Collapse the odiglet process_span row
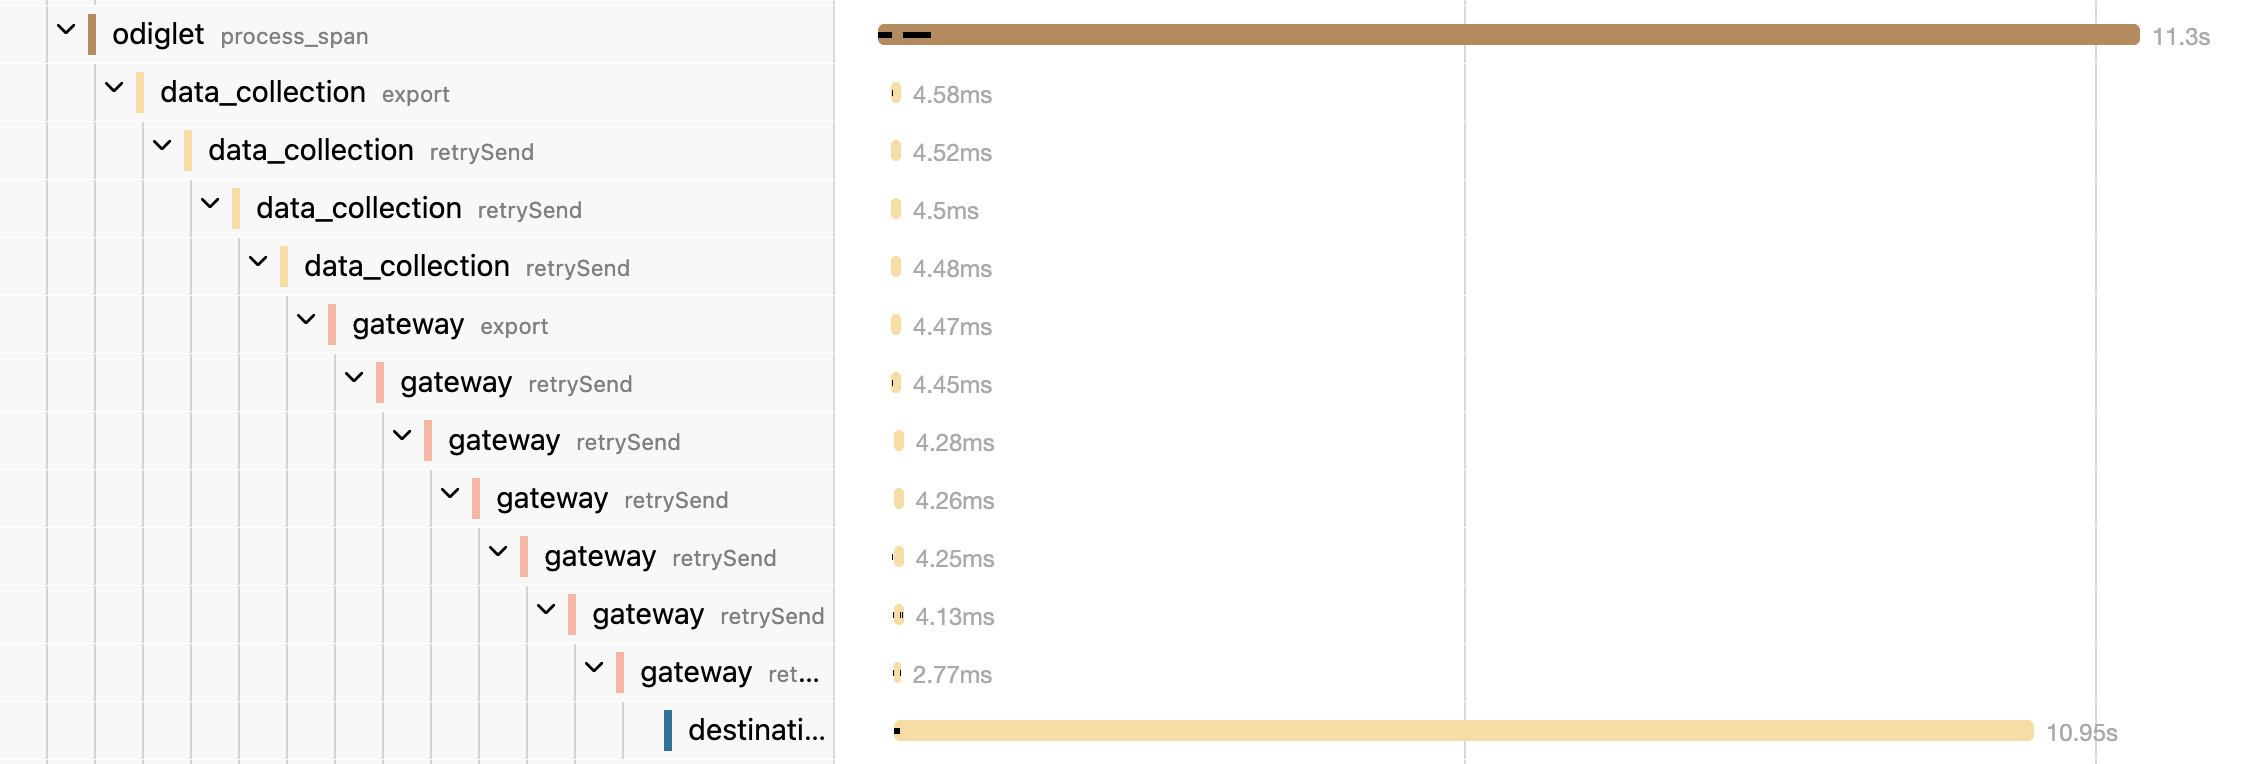The height and width of the screenshot is (764, 2252). click(x=66, y=30)
